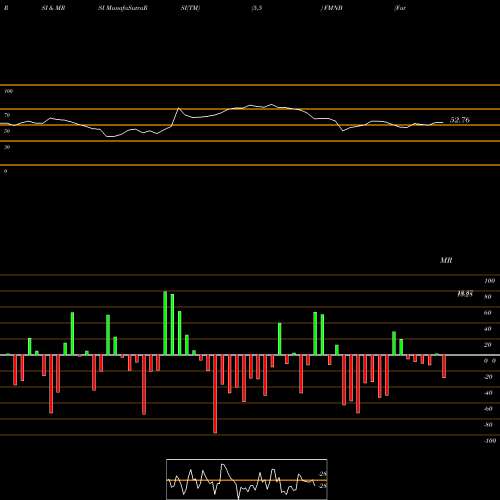Click the RSI line peak near the 70 level
Image resolution: width=500 pixels, height=500 pixels.
(x=179, y=108)
